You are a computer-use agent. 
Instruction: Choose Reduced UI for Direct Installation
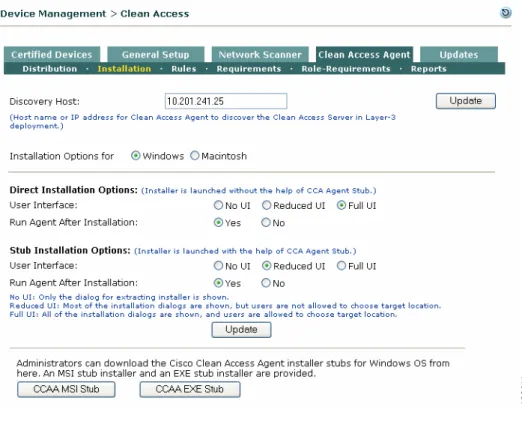(x=266, y=205)
